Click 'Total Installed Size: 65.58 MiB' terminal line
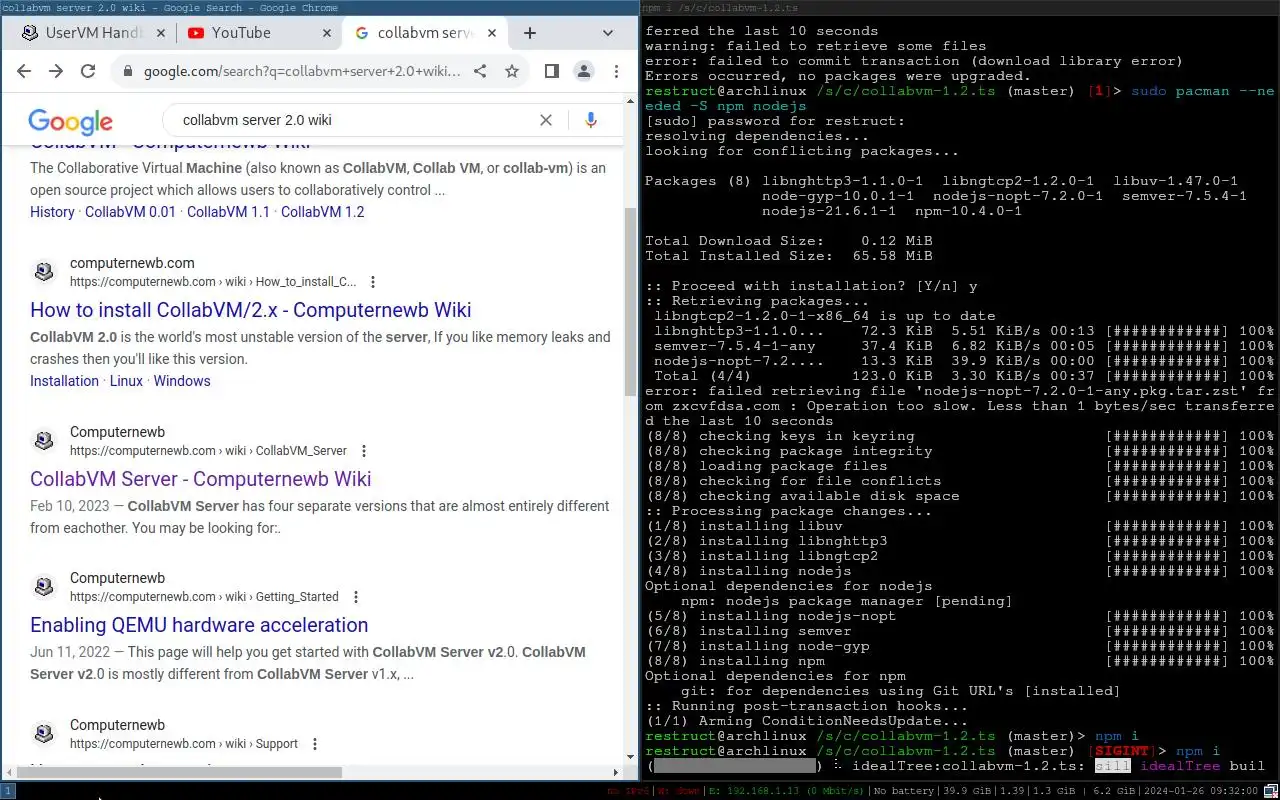The width and height of the screenshot is (1280, 800). [789, 256]
